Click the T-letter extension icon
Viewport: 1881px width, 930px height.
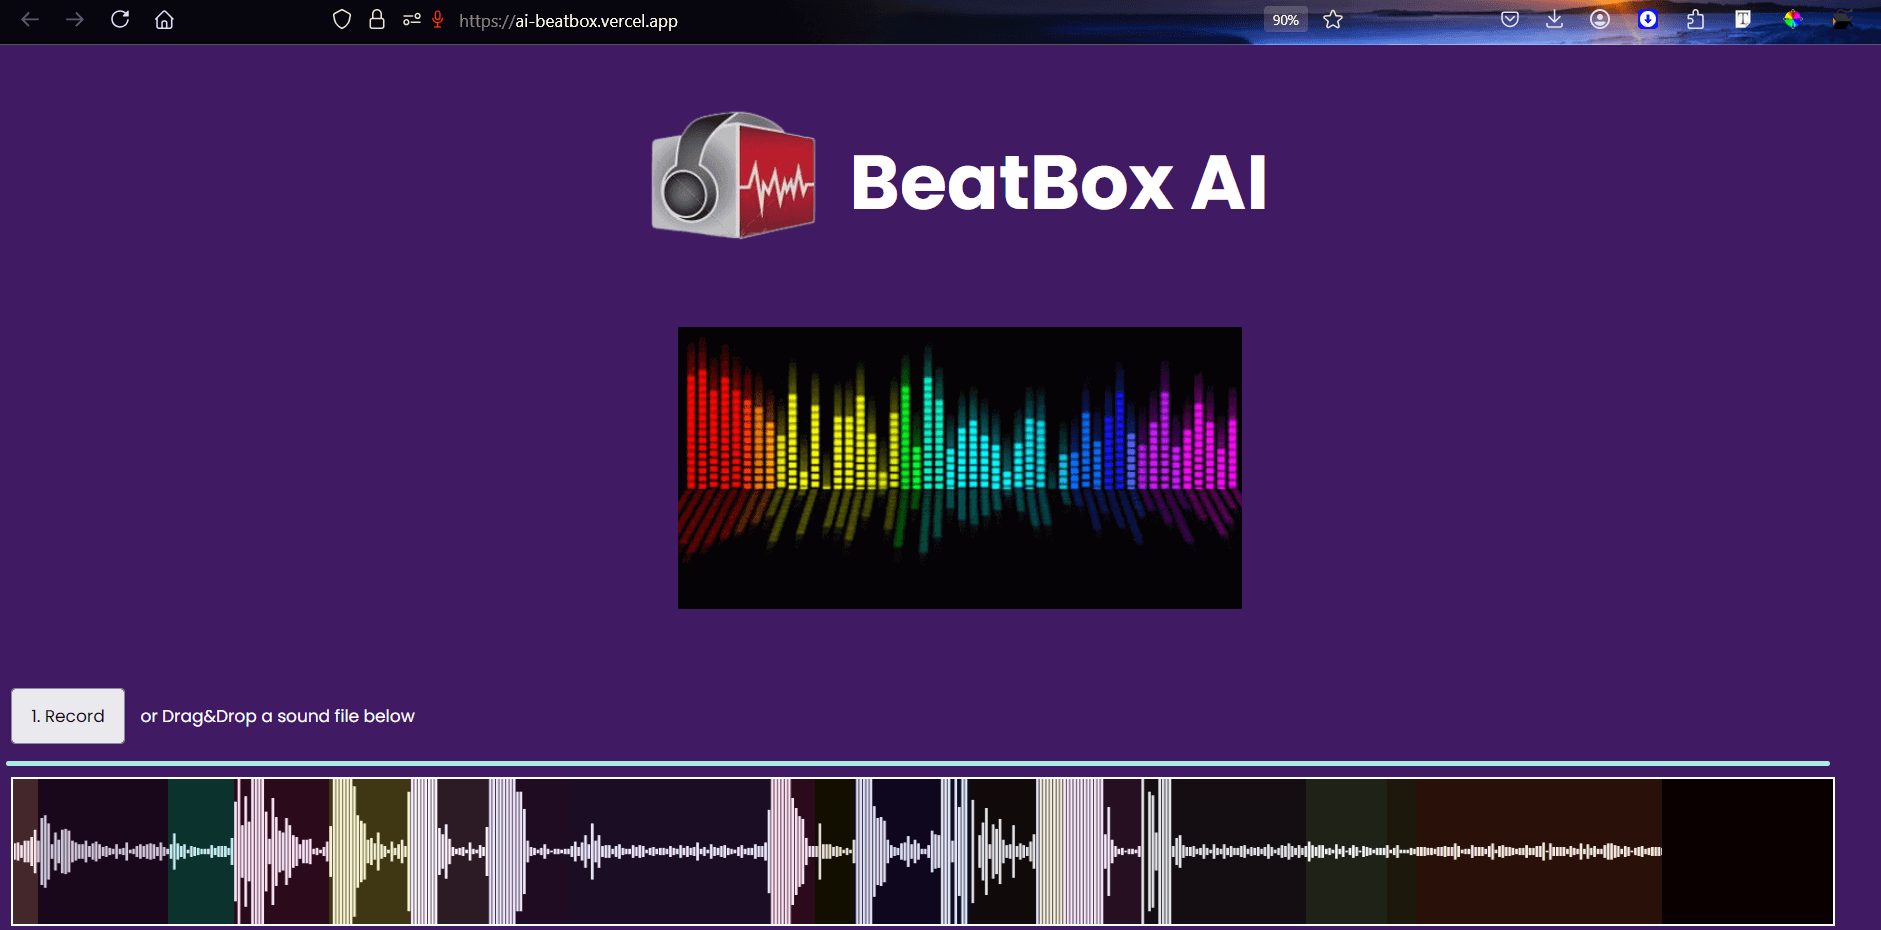pos(1743,19)
